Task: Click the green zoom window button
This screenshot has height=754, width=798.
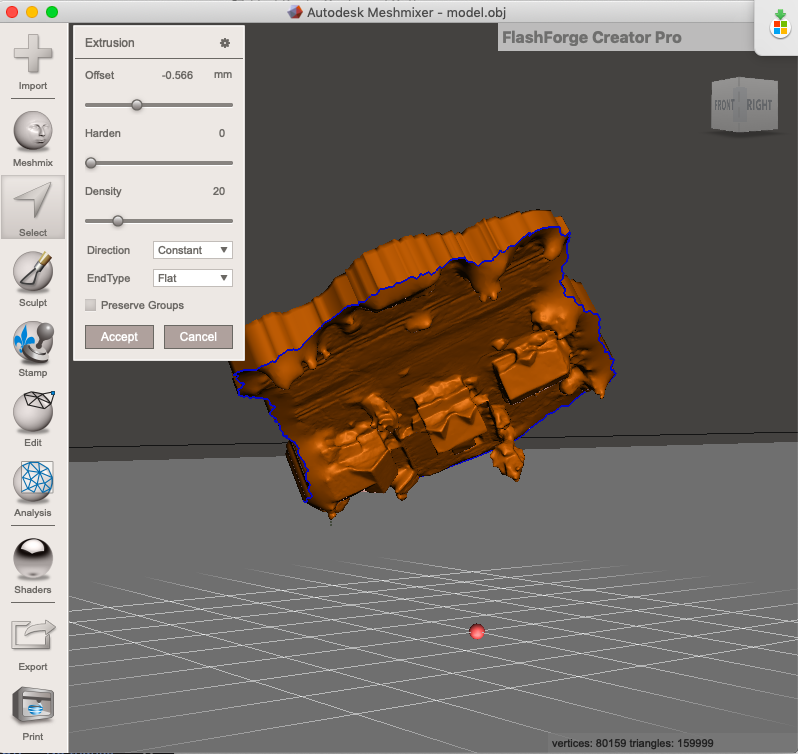Action: click(x=52, y=12)
